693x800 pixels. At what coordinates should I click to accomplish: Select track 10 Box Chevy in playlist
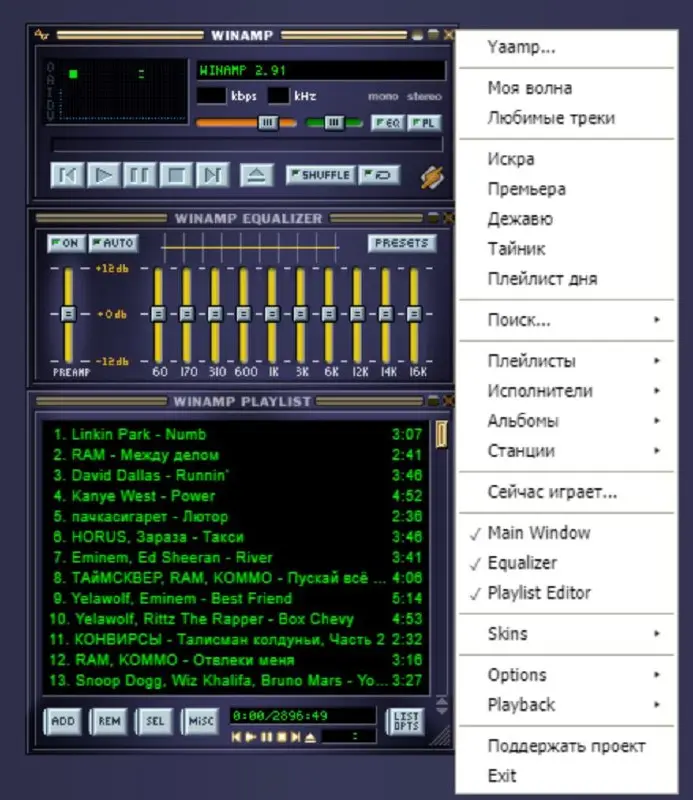pos(238,619)
